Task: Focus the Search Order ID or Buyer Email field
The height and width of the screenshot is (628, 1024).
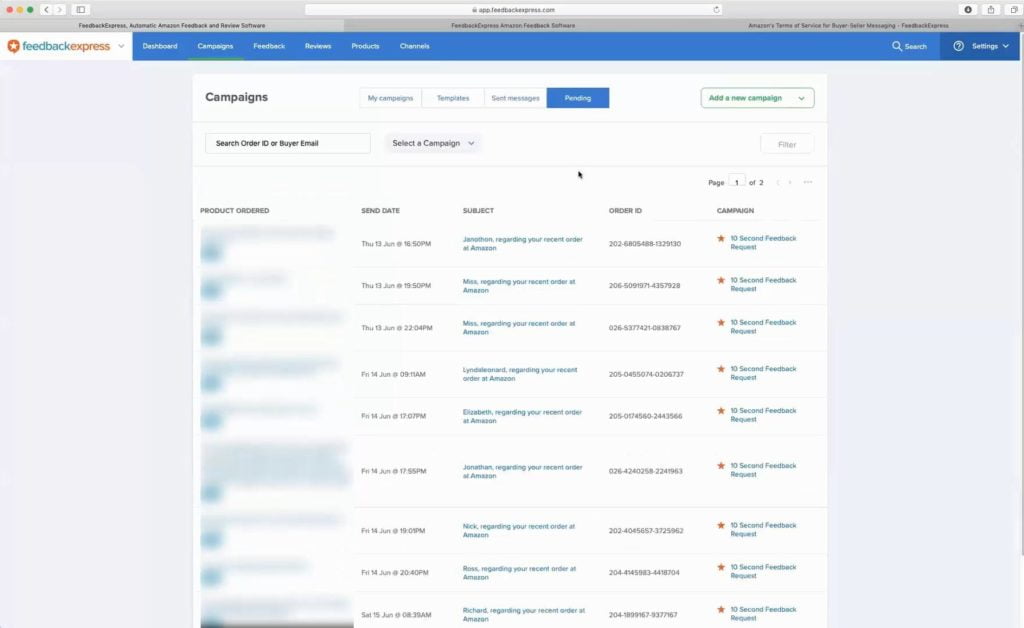Action: tap(288, 144)
